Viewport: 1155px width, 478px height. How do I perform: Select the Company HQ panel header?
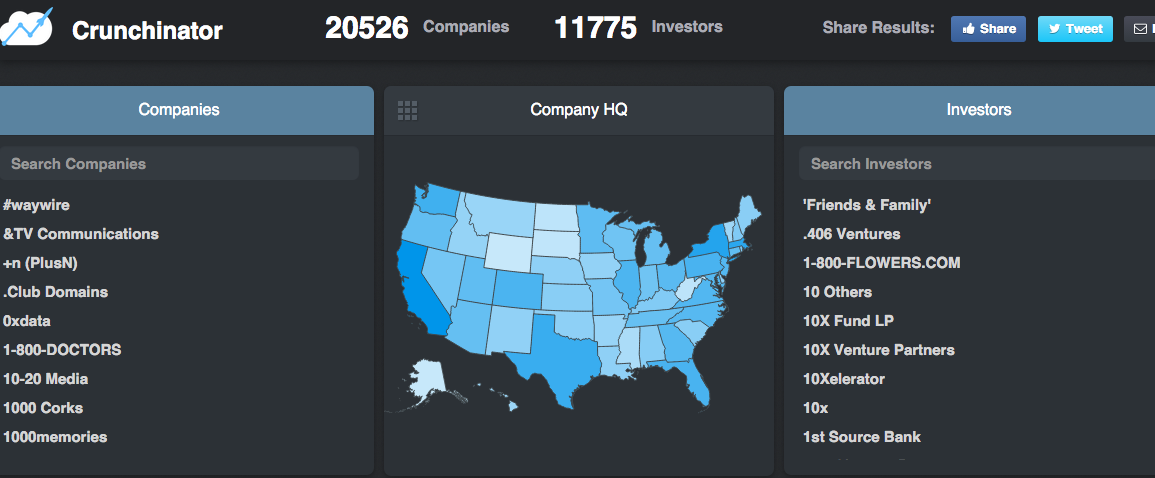579,110
